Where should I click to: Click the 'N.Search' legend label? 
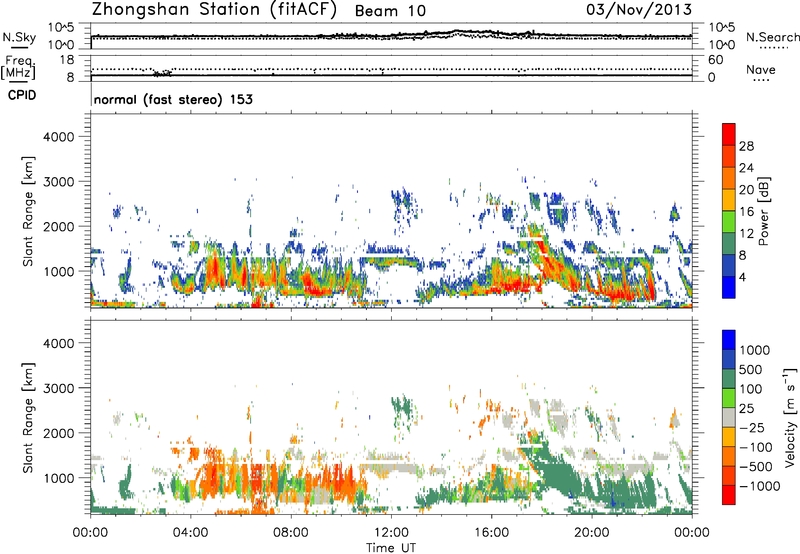point(773,37)
